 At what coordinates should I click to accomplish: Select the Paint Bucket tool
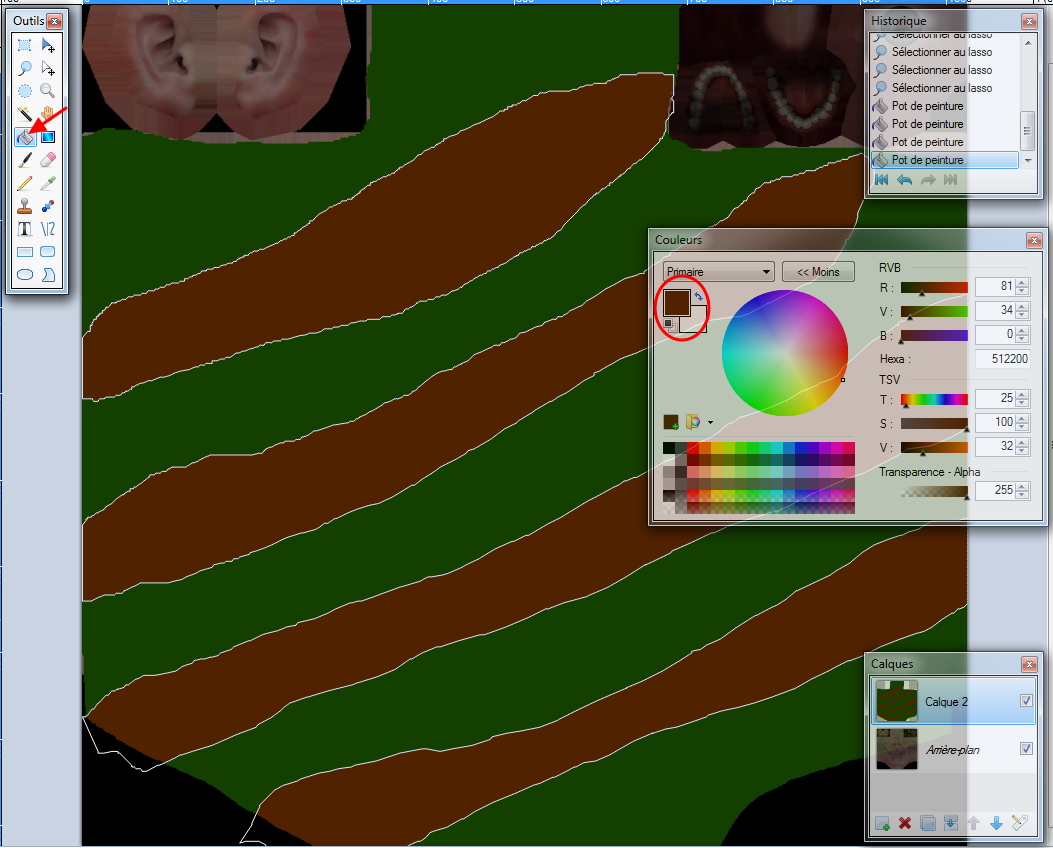(25, 137)
